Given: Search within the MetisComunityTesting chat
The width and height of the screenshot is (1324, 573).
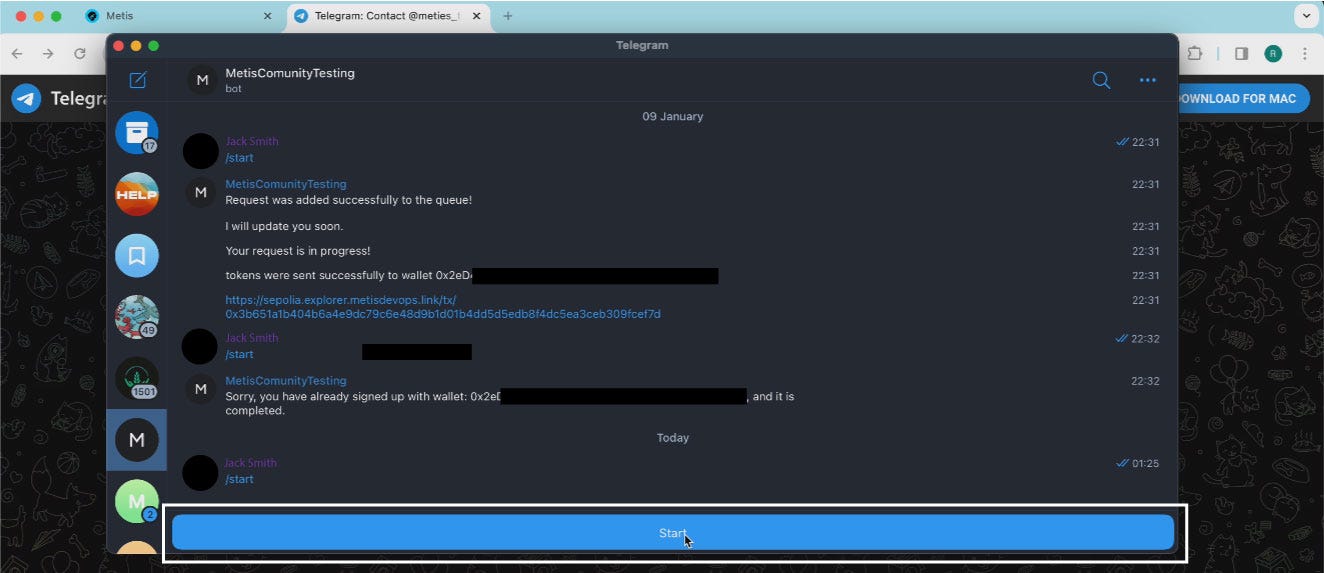Looking at the screenshot, I should coord(1101,80).
